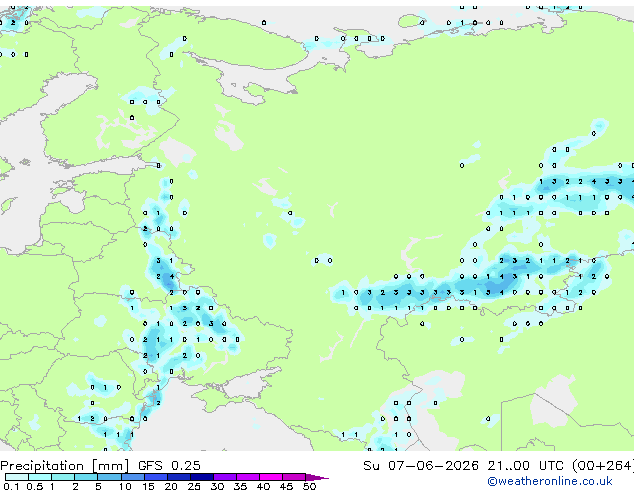Screen dimensions: 634x490
Task: Click the legend value '0.5'
Action: click(35, 486)
